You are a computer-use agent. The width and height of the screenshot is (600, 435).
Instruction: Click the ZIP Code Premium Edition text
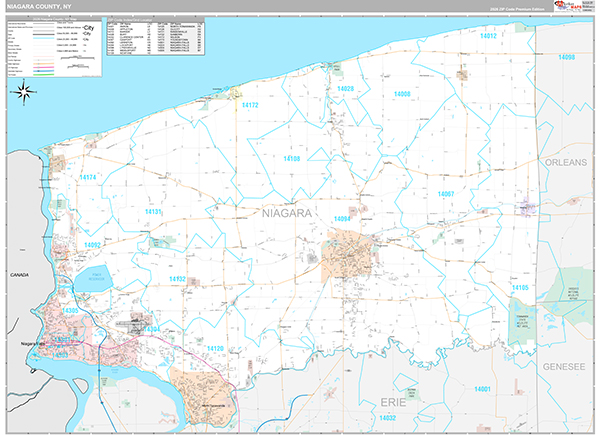(x=517, y=8)
